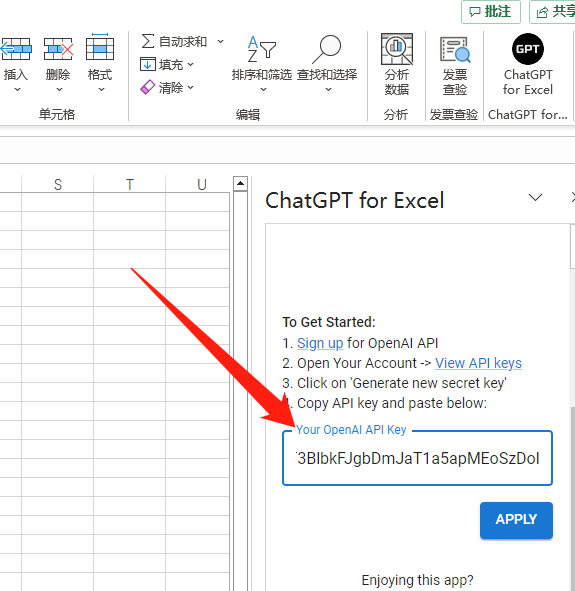575x591 pixels.
Task: Click the ChatGPT for Excel pane title
Action: point(355,200)
